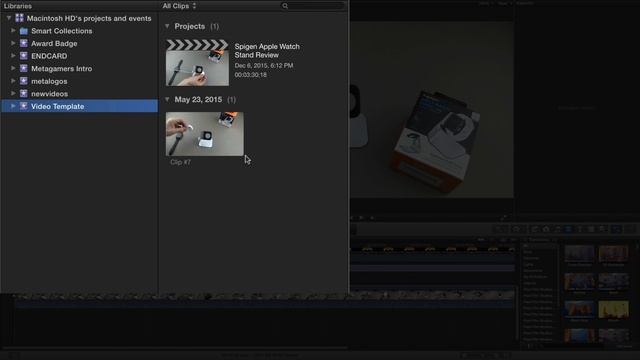Select the Video Template event label
The width and height of the screenshot is (640, 360).
pos(58,106)
